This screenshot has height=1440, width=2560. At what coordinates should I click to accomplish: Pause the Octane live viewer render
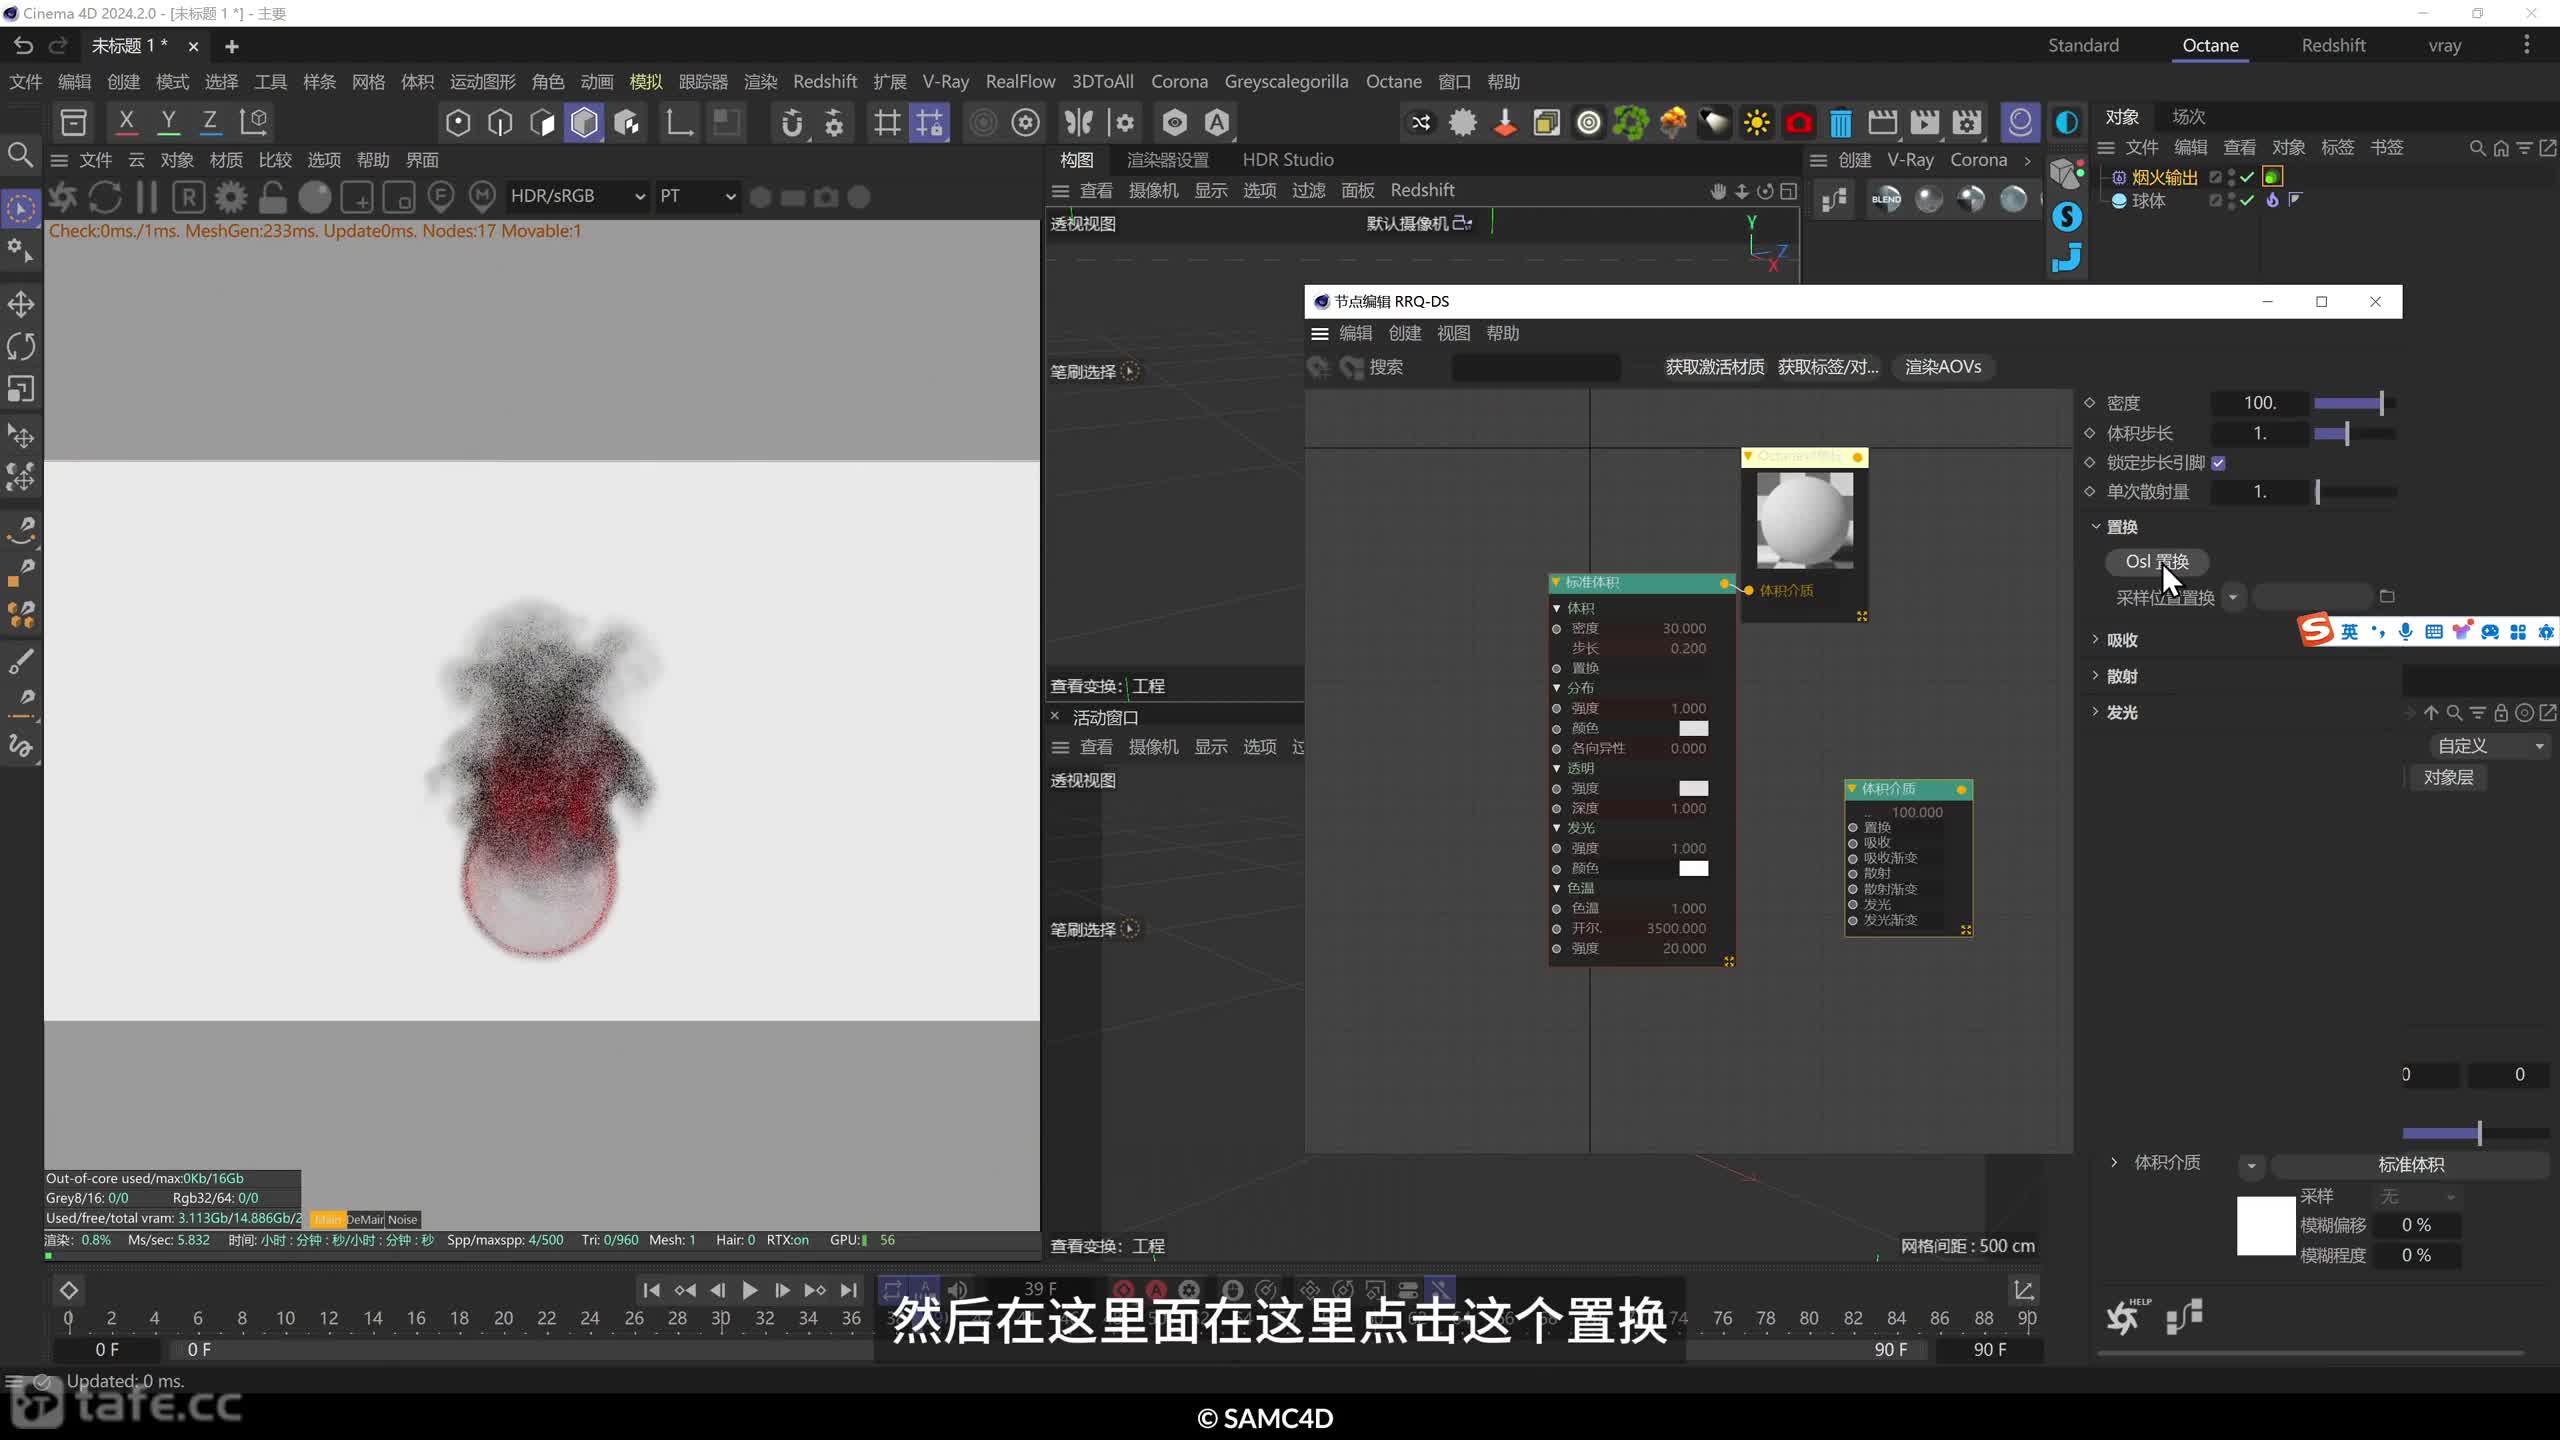(x=147, y=197)
